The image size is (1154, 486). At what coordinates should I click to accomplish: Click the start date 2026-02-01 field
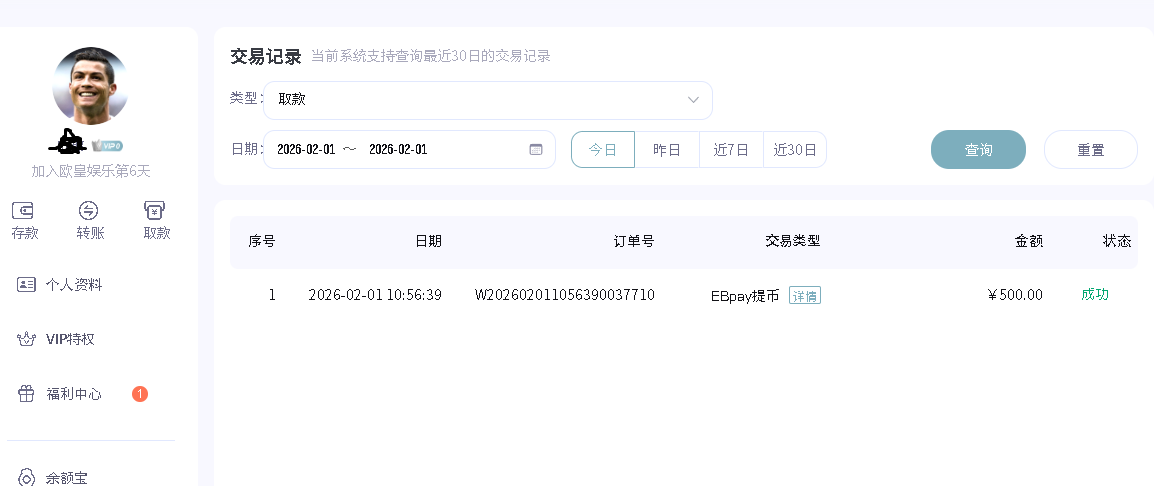click(x=306, y=150)
